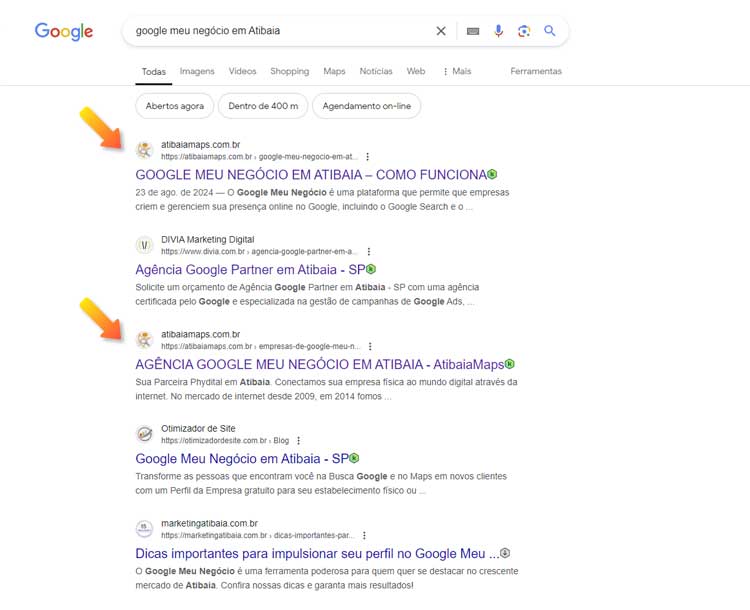The height and width of the screenshot is (610, 750).
Task: Click the marketingatibaia.com.br favicon
Action: tap(144, 529)
